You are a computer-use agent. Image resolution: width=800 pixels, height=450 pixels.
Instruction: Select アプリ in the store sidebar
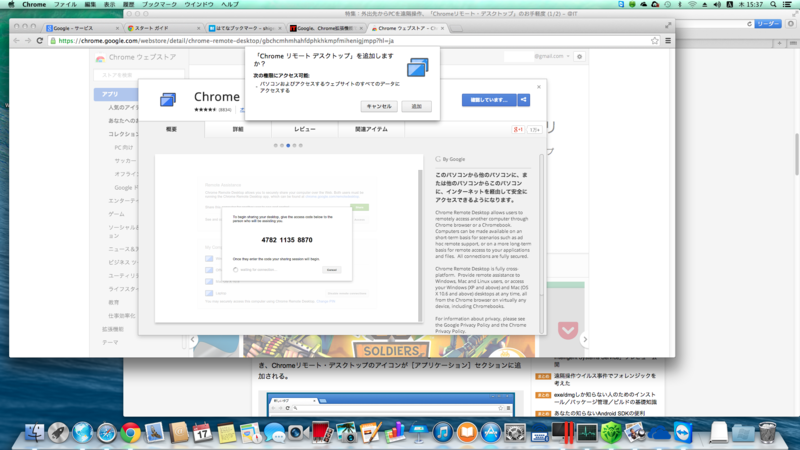click(x=116, y=94)
